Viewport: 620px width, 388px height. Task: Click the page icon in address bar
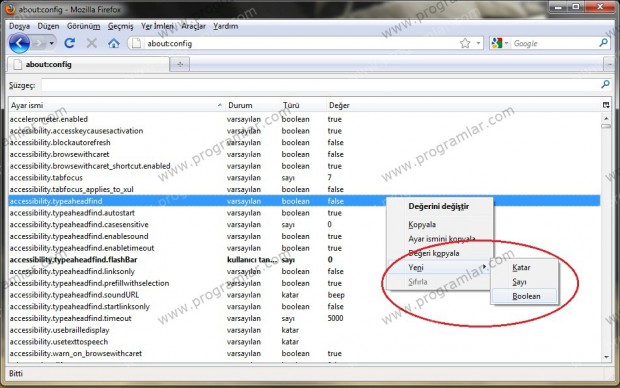(136, 43)
